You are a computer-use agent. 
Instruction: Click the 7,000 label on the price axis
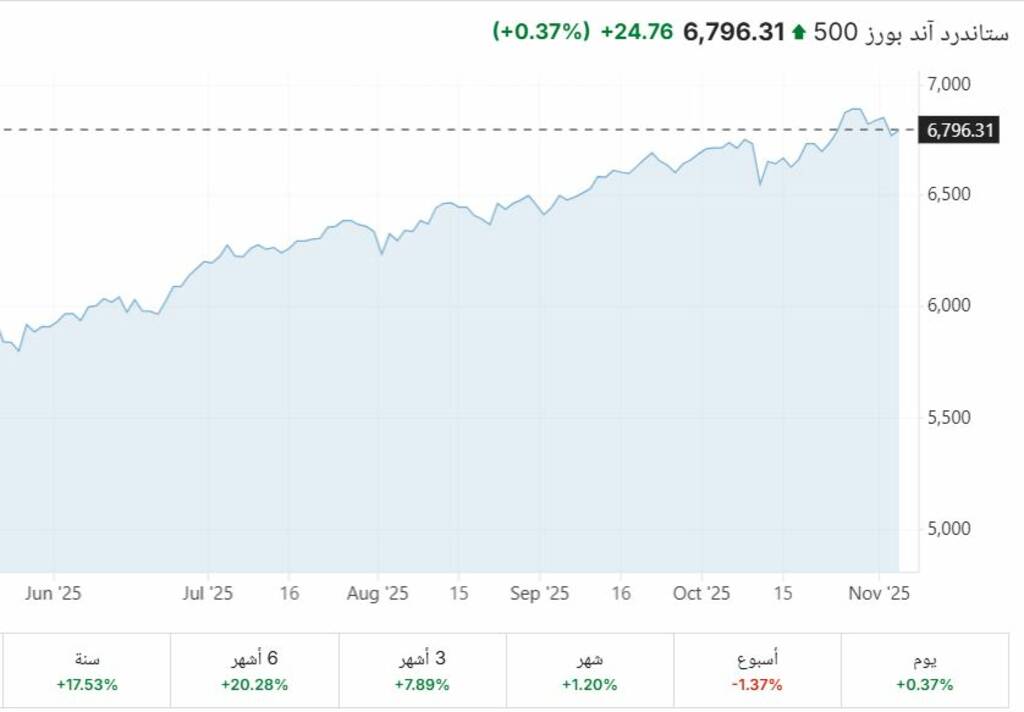(x=949, y=84)
